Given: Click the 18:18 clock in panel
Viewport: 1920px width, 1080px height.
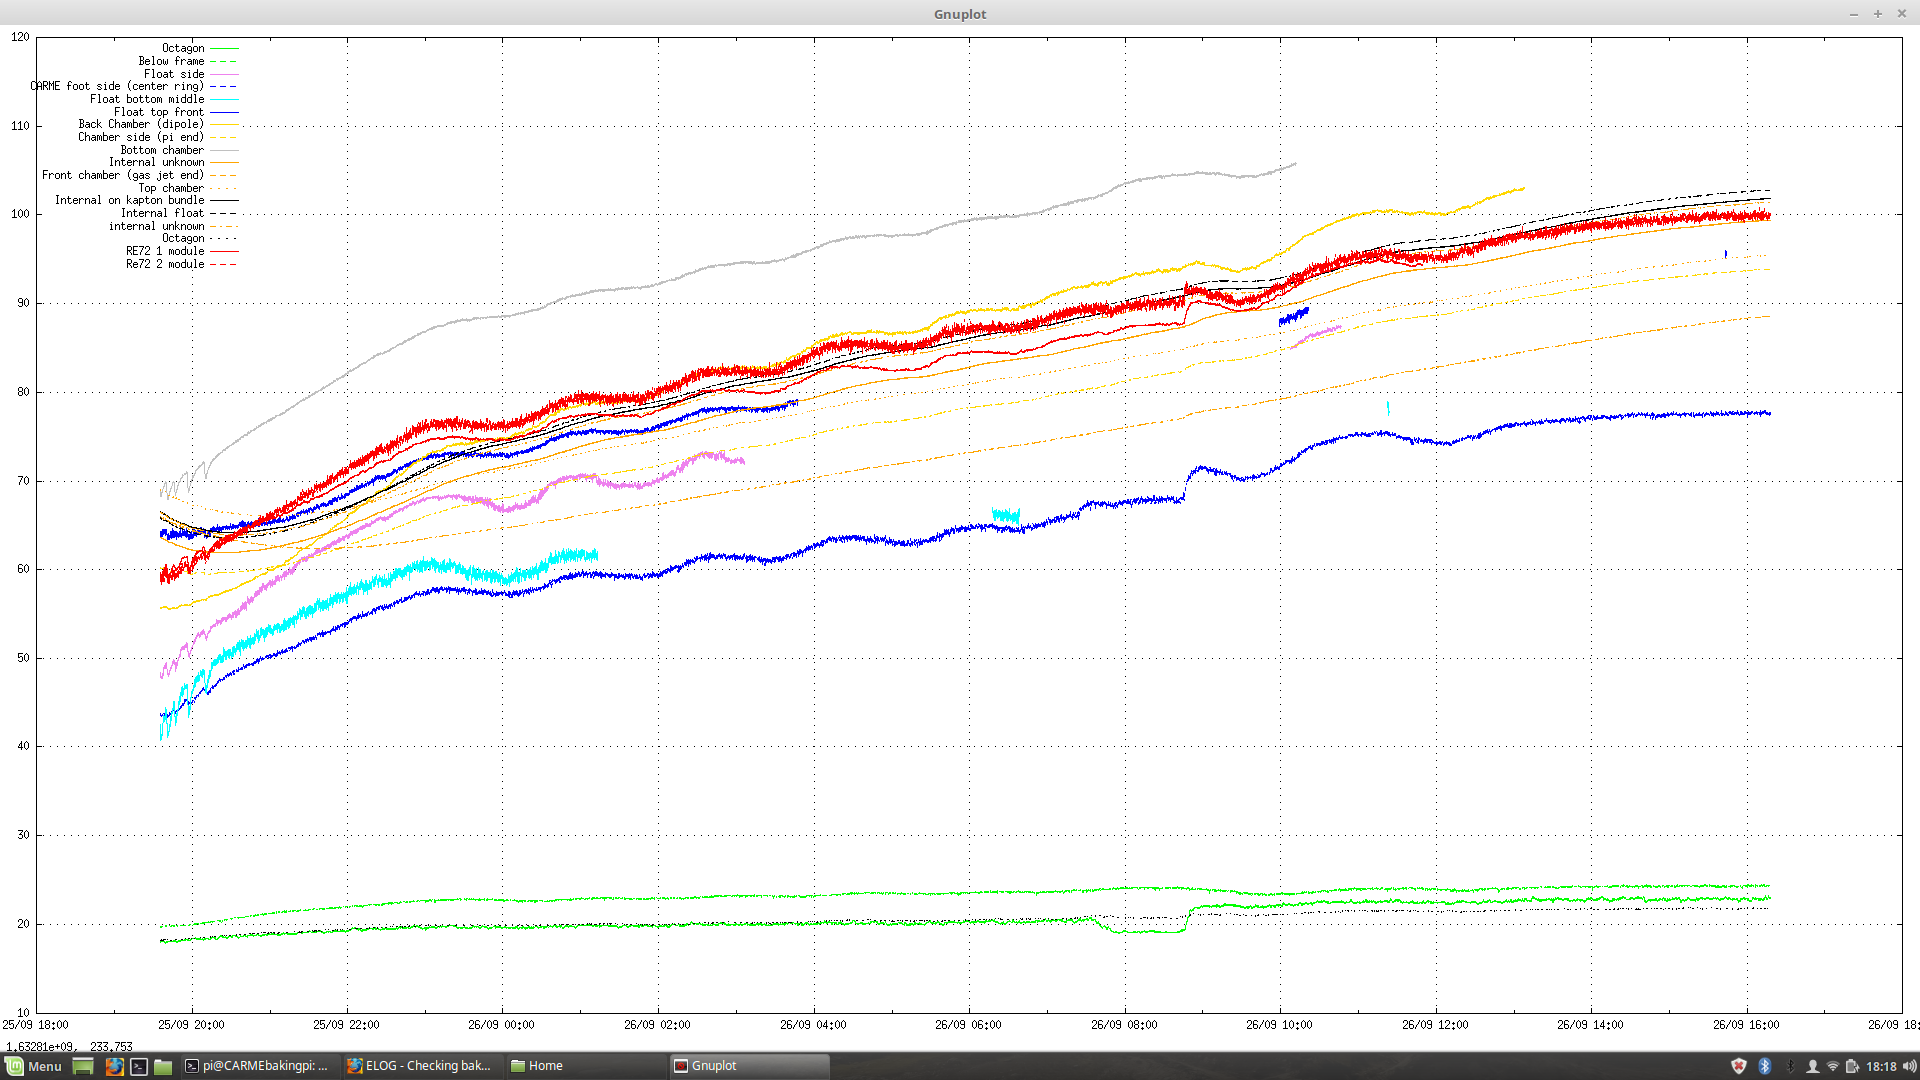Looking at the screenshot, I should [1881, 1066].
